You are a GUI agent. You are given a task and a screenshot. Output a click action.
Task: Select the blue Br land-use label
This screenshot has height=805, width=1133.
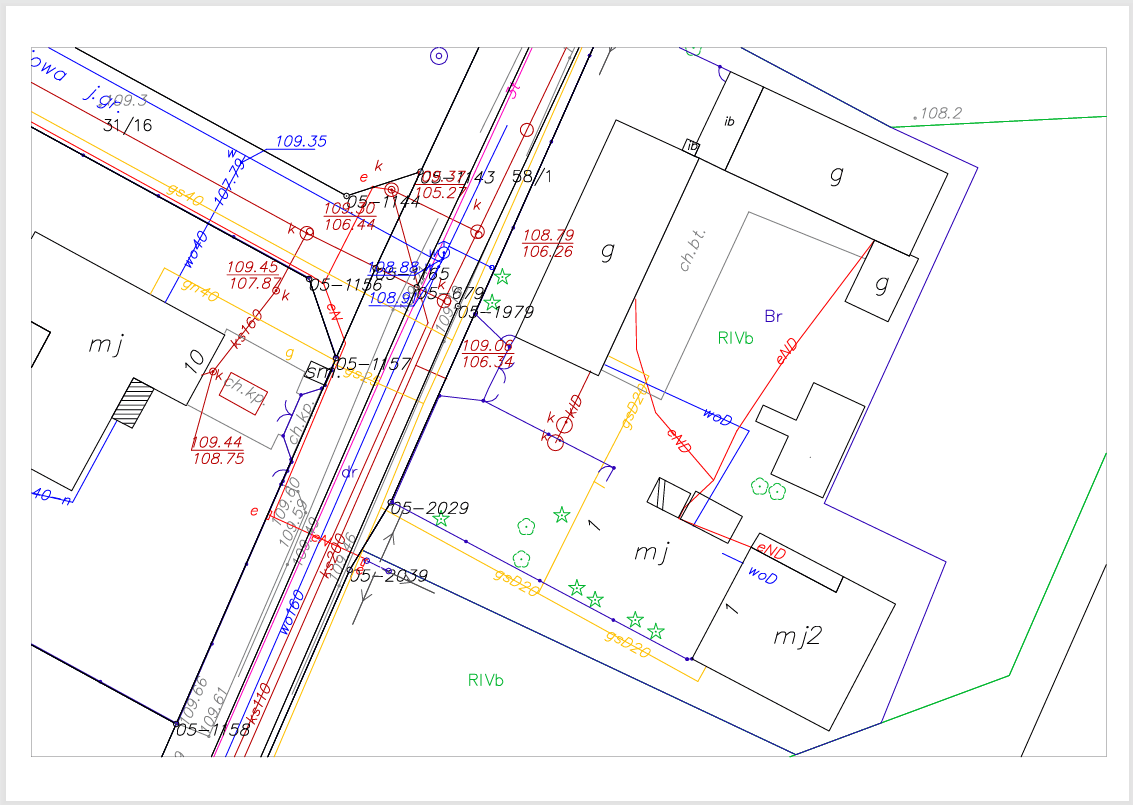tap(773, 317)
